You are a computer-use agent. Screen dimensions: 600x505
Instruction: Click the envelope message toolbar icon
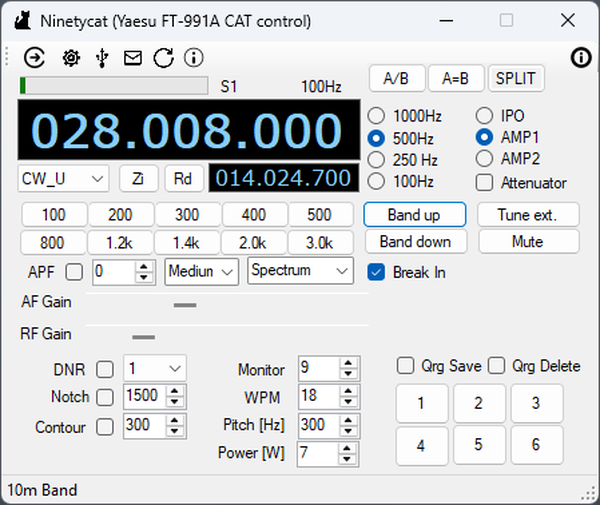click(x=133, y=58)
